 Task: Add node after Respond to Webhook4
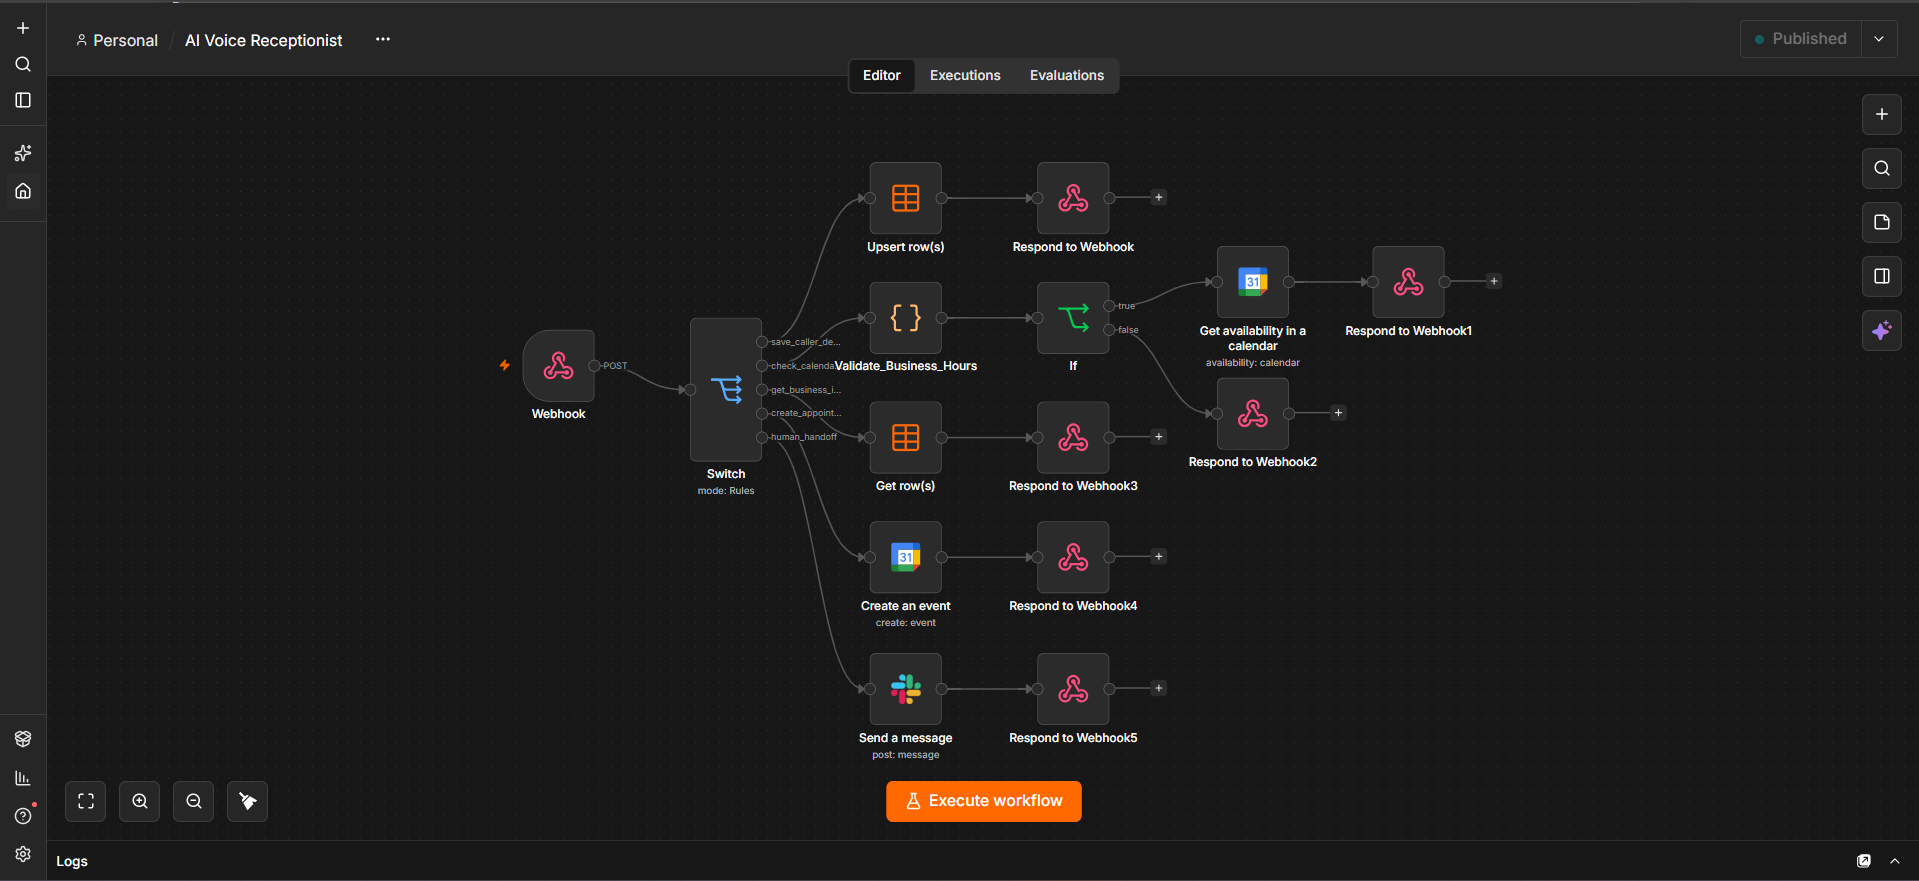1159,557
